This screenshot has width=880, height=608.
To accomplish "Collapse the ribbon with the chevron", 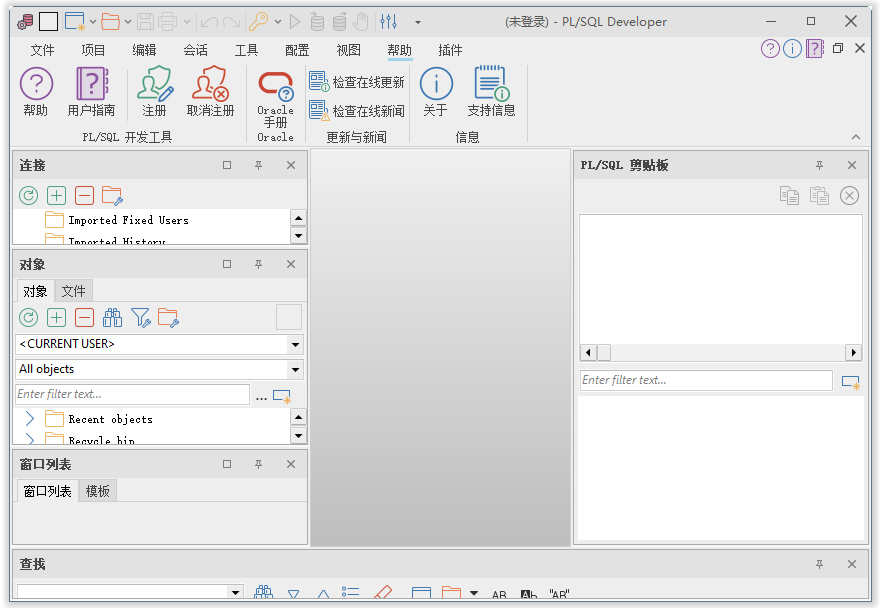I will coord(856,136).
